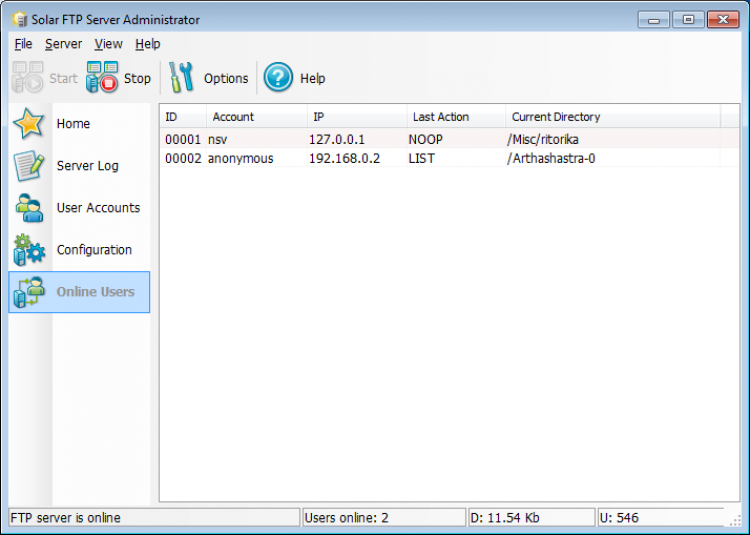Screen dimensions: 750x535
Task: Open the View menu
Action: 108,44
